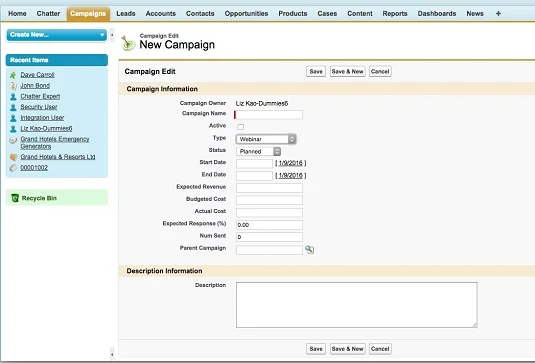Collapse the sidebar with the top arrow handle
Image resolution: width=535 pixels, height=363 pixels.
point(112,35)
